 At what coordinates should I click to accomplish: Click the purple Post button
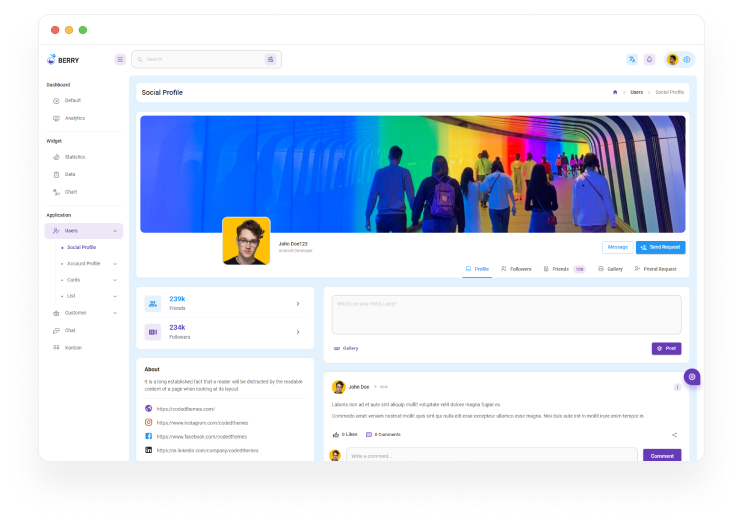tap(666, 349)
